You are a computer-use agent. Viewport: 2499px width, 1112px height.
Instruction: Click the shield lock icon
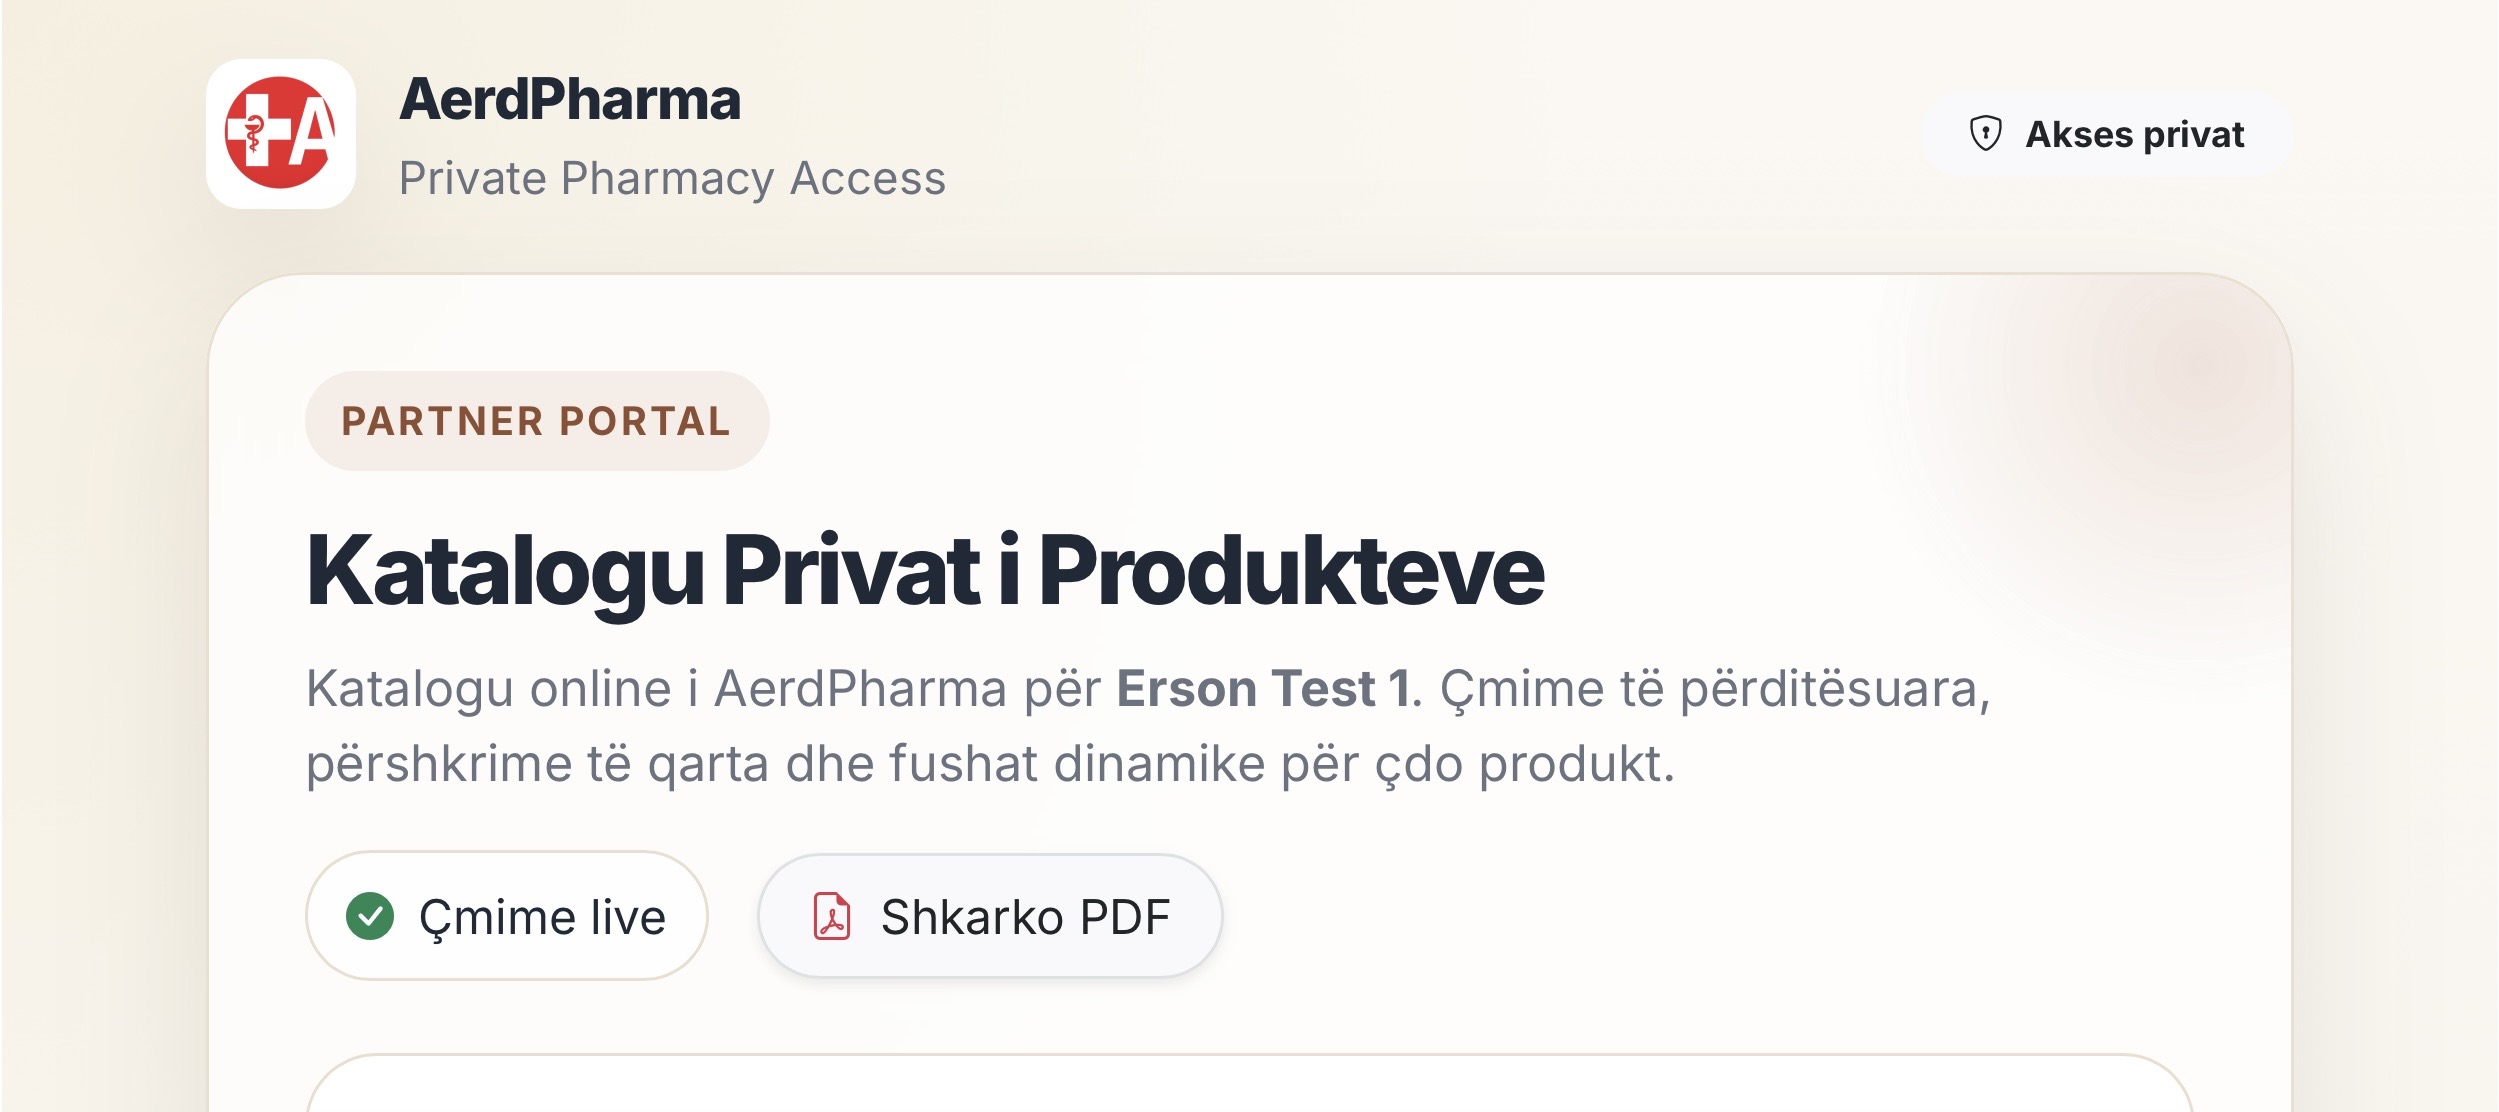[x=1985, y=133]
